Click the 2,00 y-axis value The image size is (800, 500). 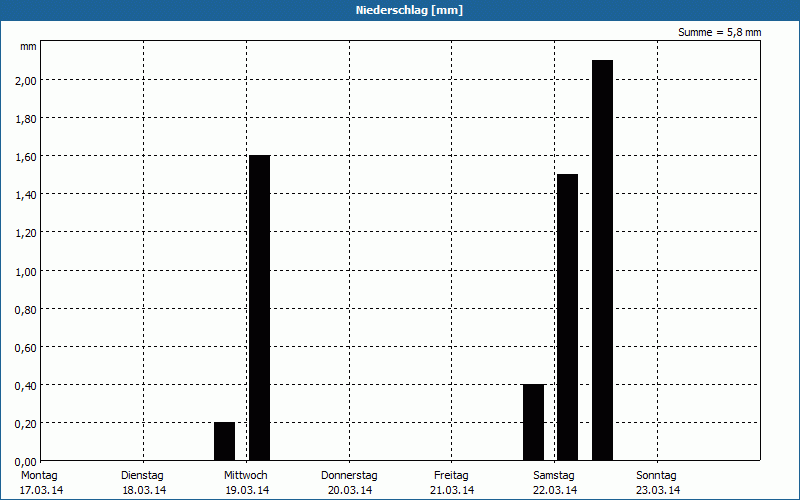click(27, 81)
